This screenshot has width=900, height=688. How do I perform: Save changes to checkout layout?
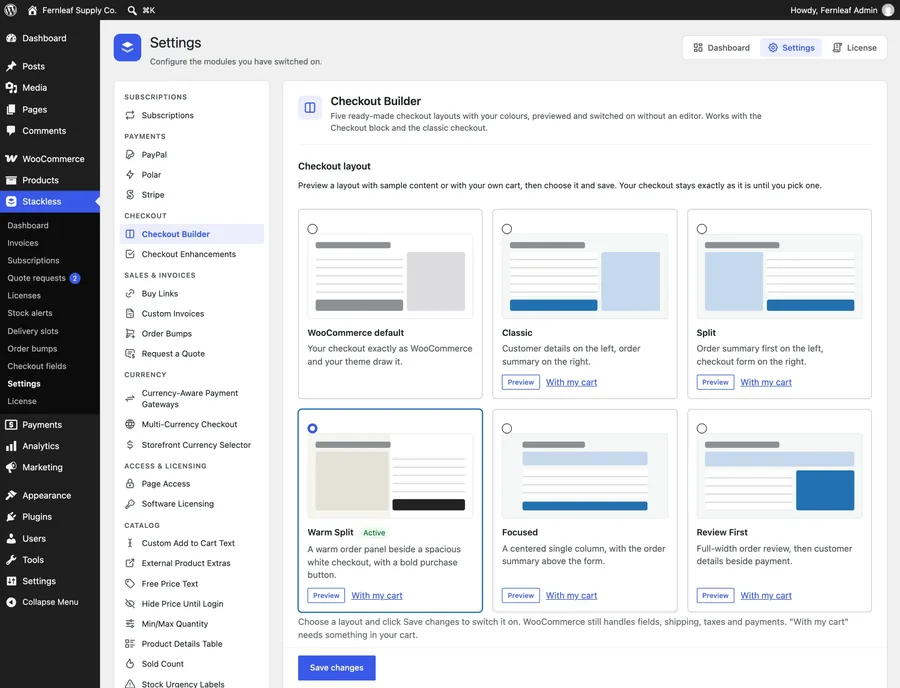(337, 668)
